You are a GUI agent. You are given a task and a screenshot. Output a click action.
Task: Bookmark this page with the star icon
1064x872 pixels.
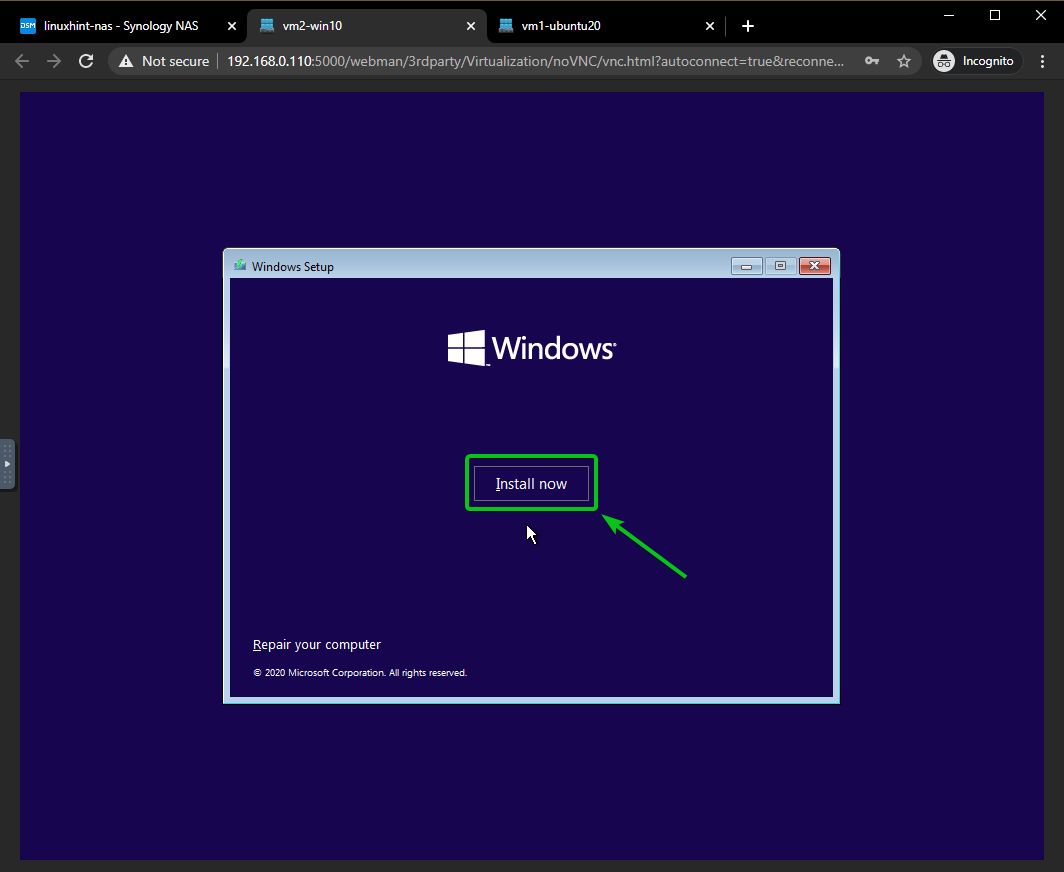(904, 61)
